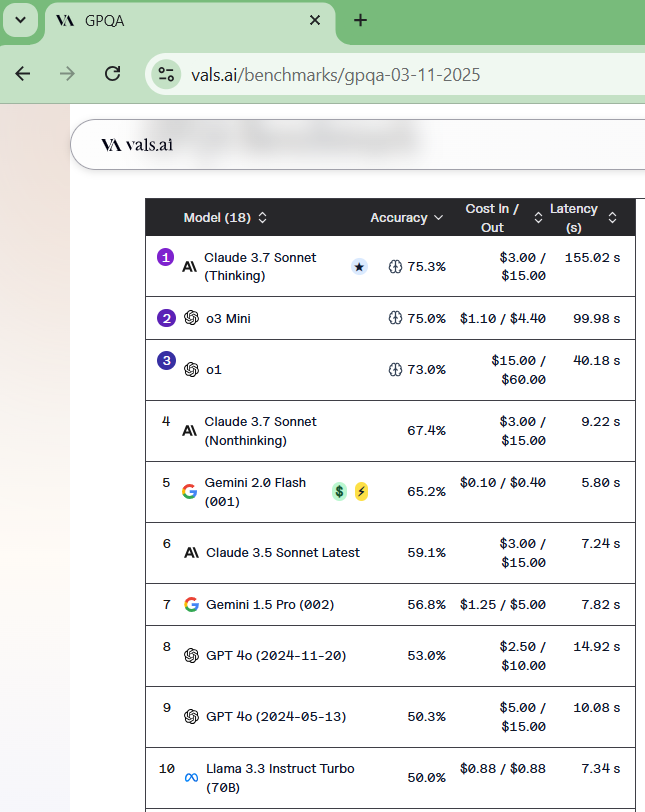Click OpenAI logo beside GPT 4o (2024-05-13)
Viewport: 645px width, 812px height.
(x=192, y=717)
